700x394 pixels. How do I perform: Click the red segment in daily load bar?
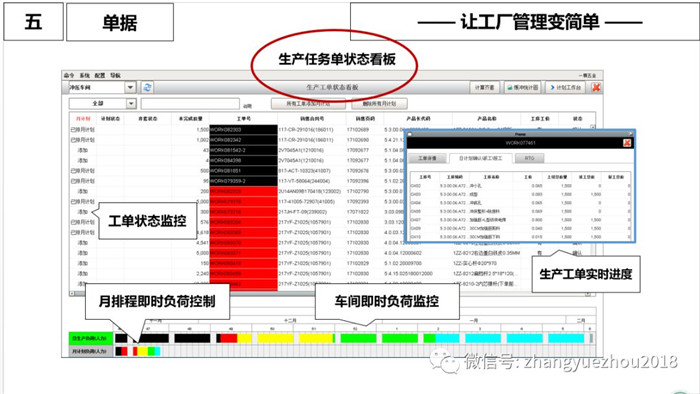point(229,338)
